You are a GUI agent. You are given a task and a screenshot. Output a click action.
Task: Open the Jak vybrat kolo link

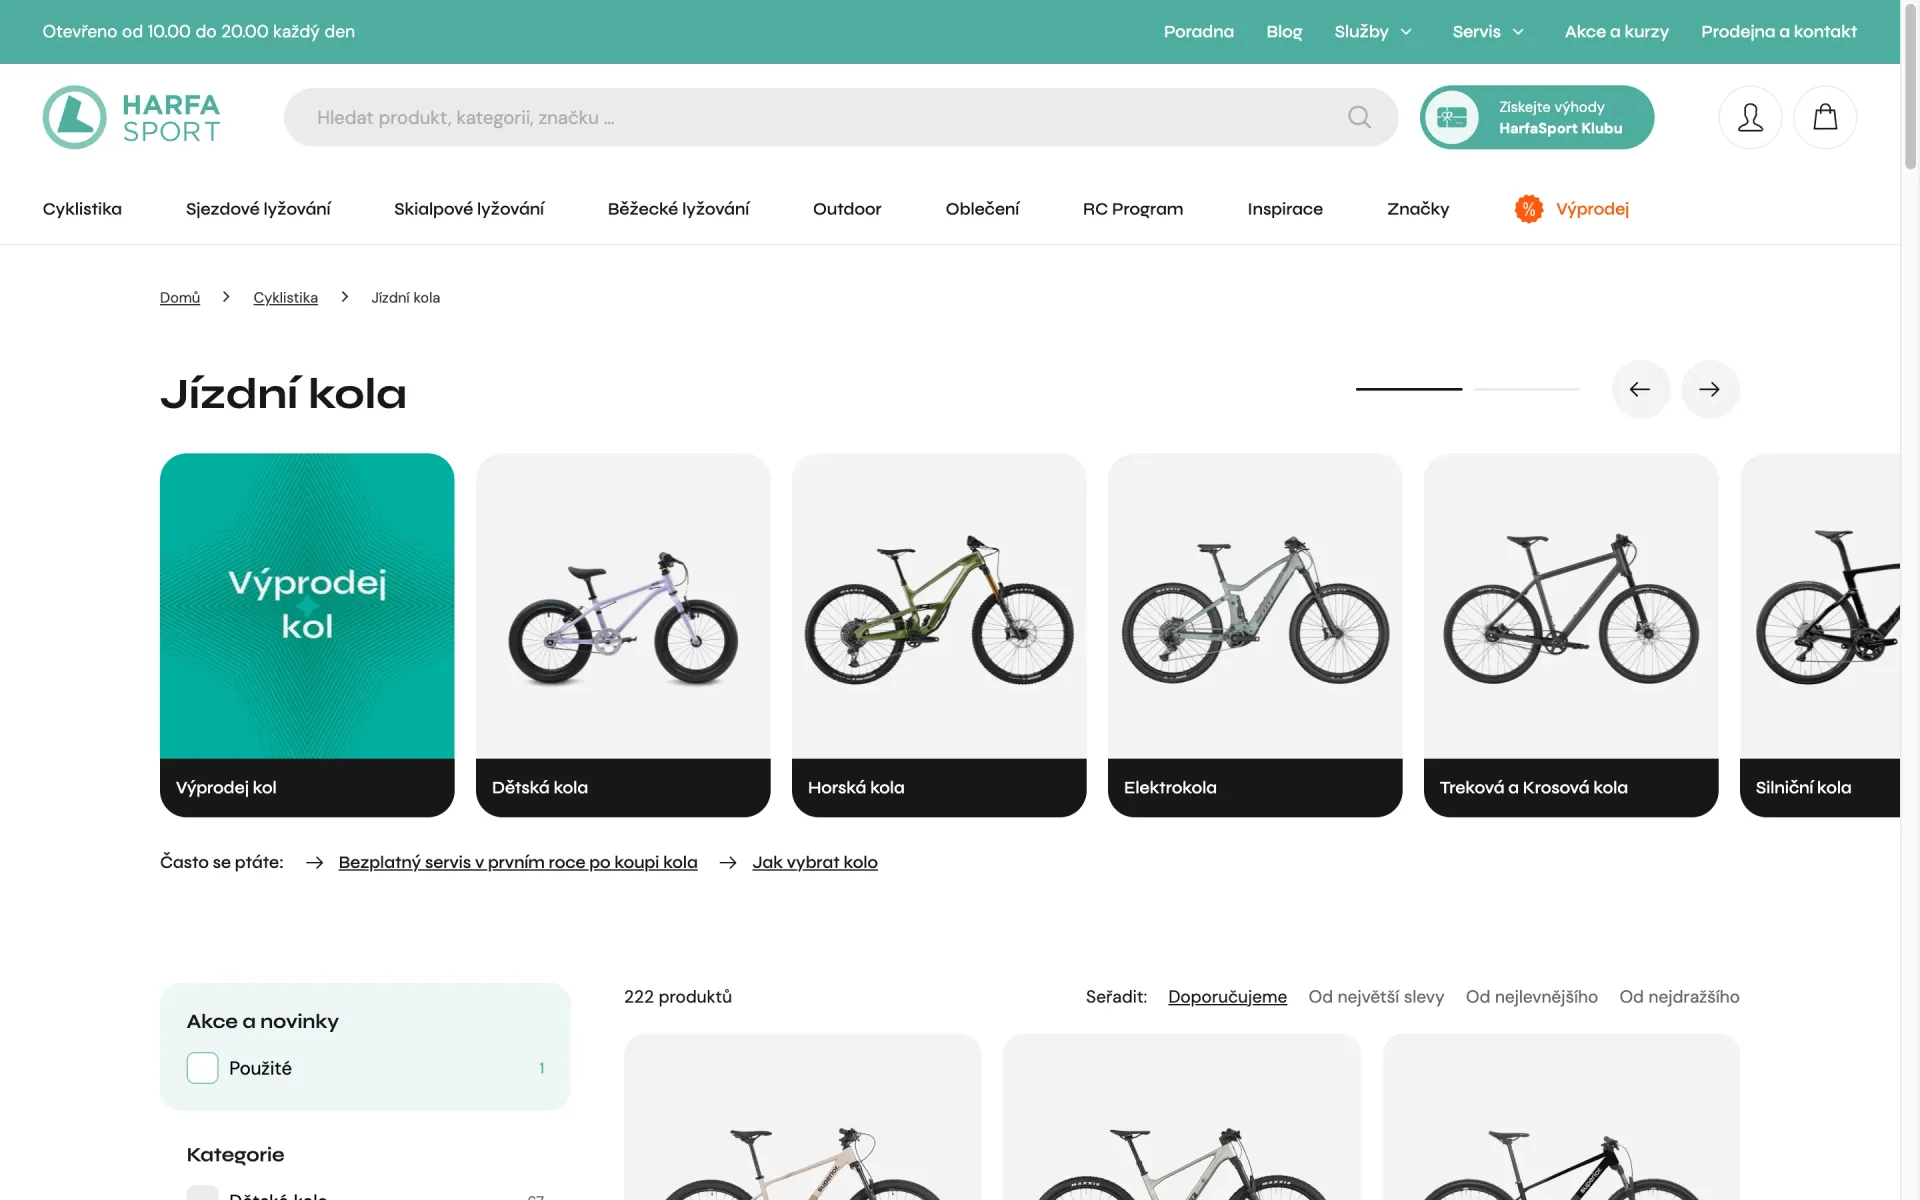[815, 862]
